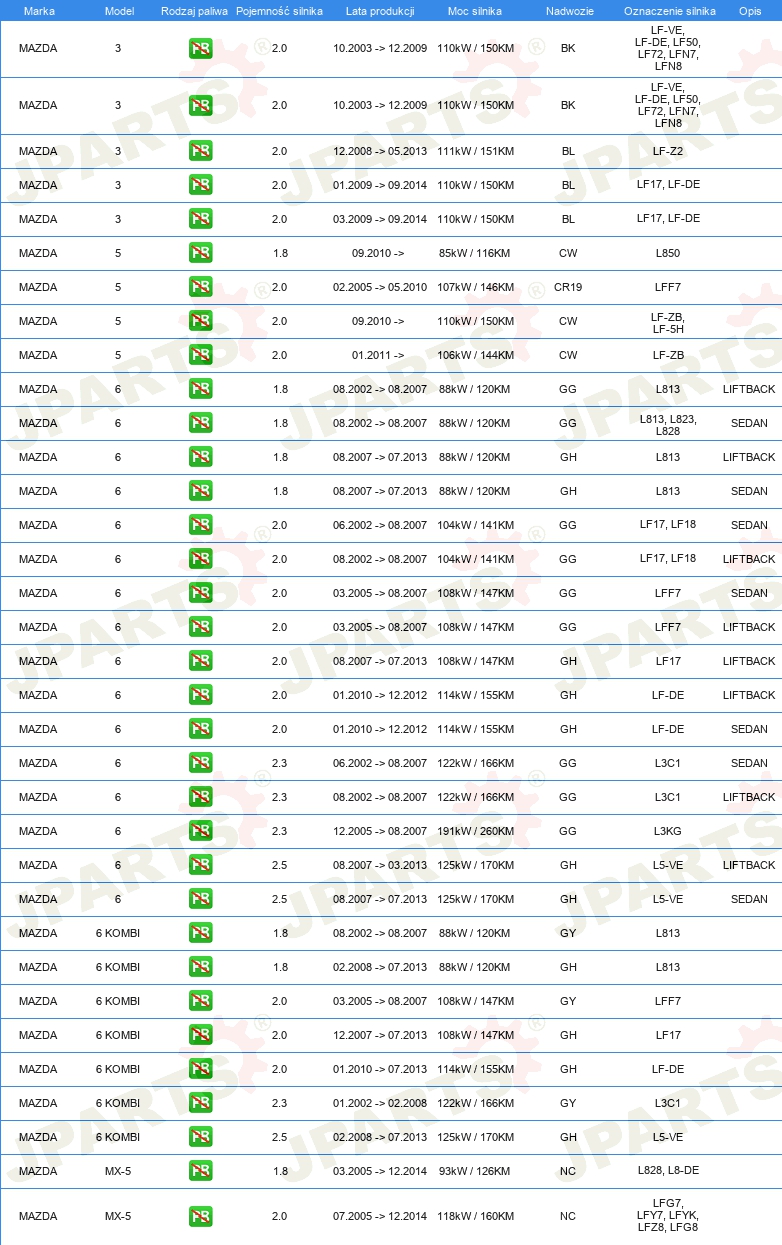Select the '08.2007 -> 03.2013' production years cell

click(380, 865)
